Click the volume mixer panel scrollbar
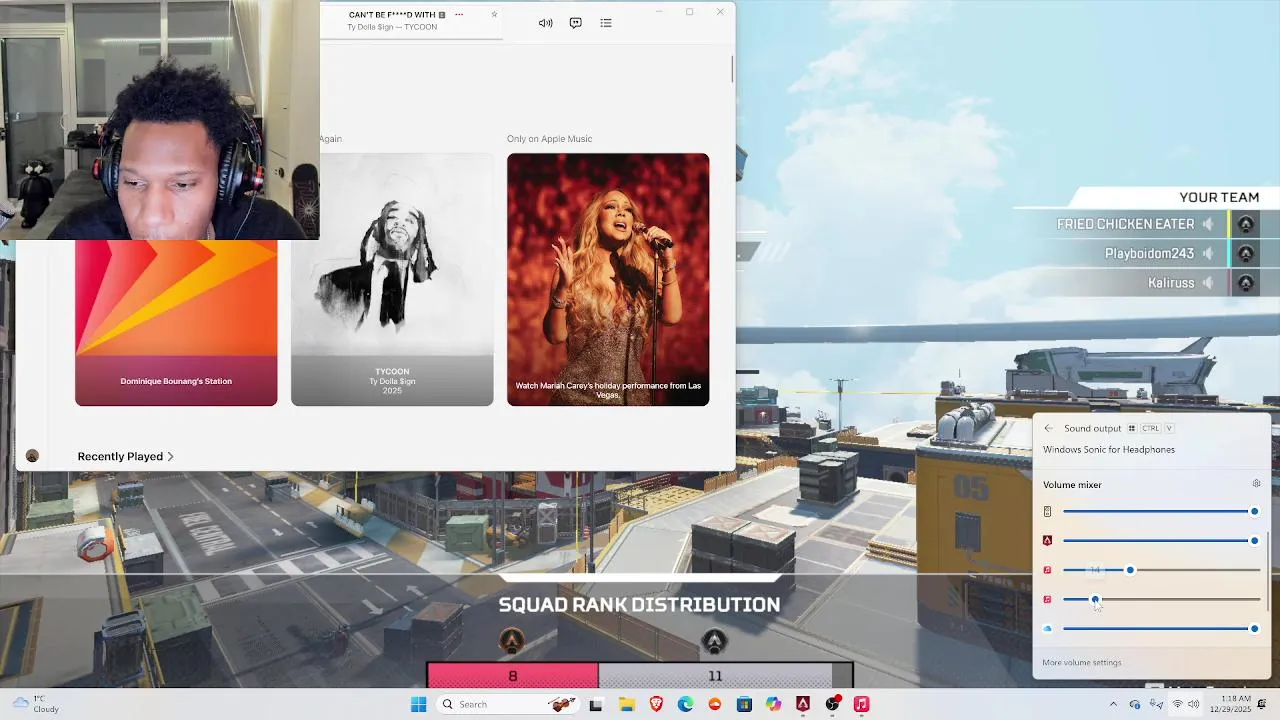The height and width of the screenshot is (720, 1280). [1268, 570]
